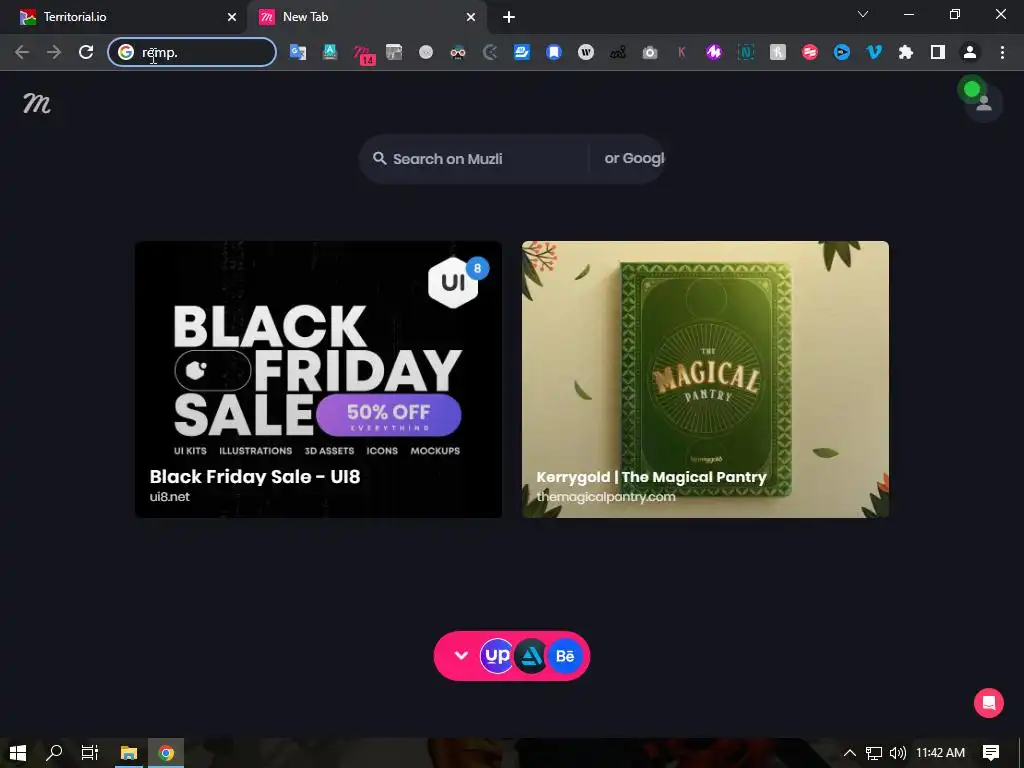
Task: Click 'Kerrygold | The Magical Pantry' title
Action: click(x=651, y=477)
